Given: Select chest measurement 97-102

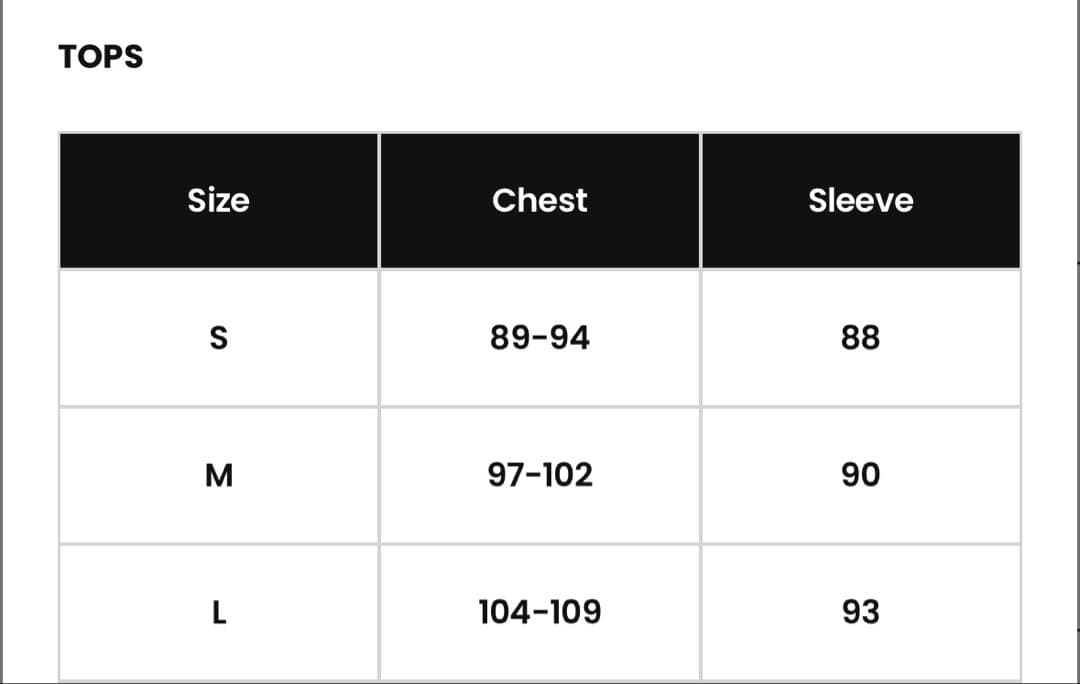Looking at the screenshot, I should click(x=540, y=475).
